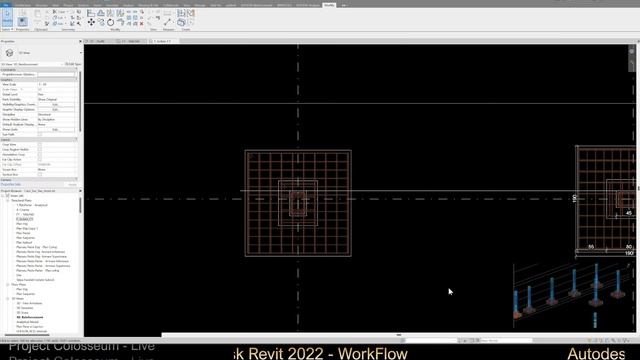Select Analytical Model in 3D Views

click(27, 322)
